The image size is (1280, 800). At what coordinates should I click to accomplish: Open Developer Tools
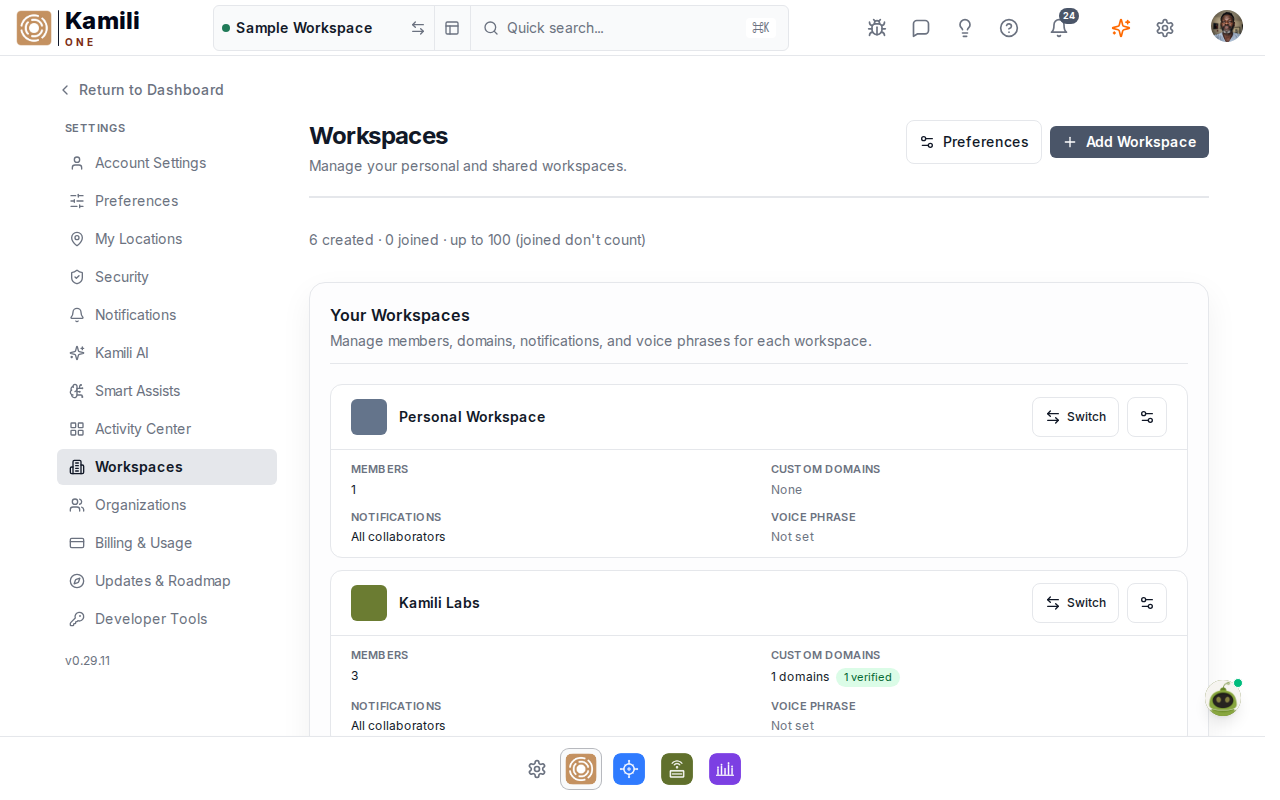pyautogui.click(x=167, y=619)
